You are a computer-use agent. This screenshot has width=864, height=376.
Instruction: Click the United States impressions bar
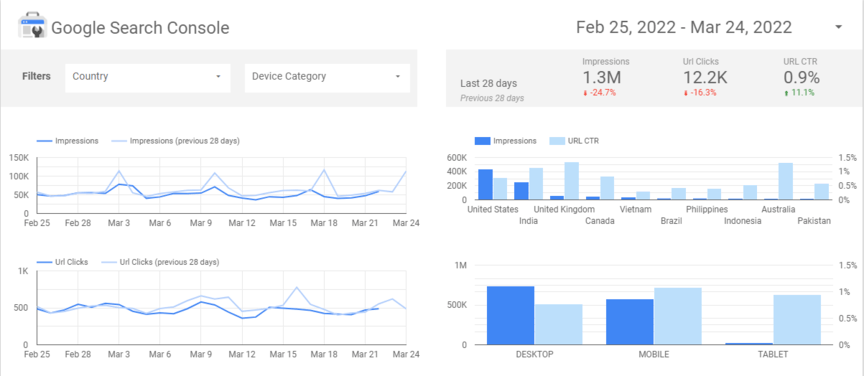[485, 185]
